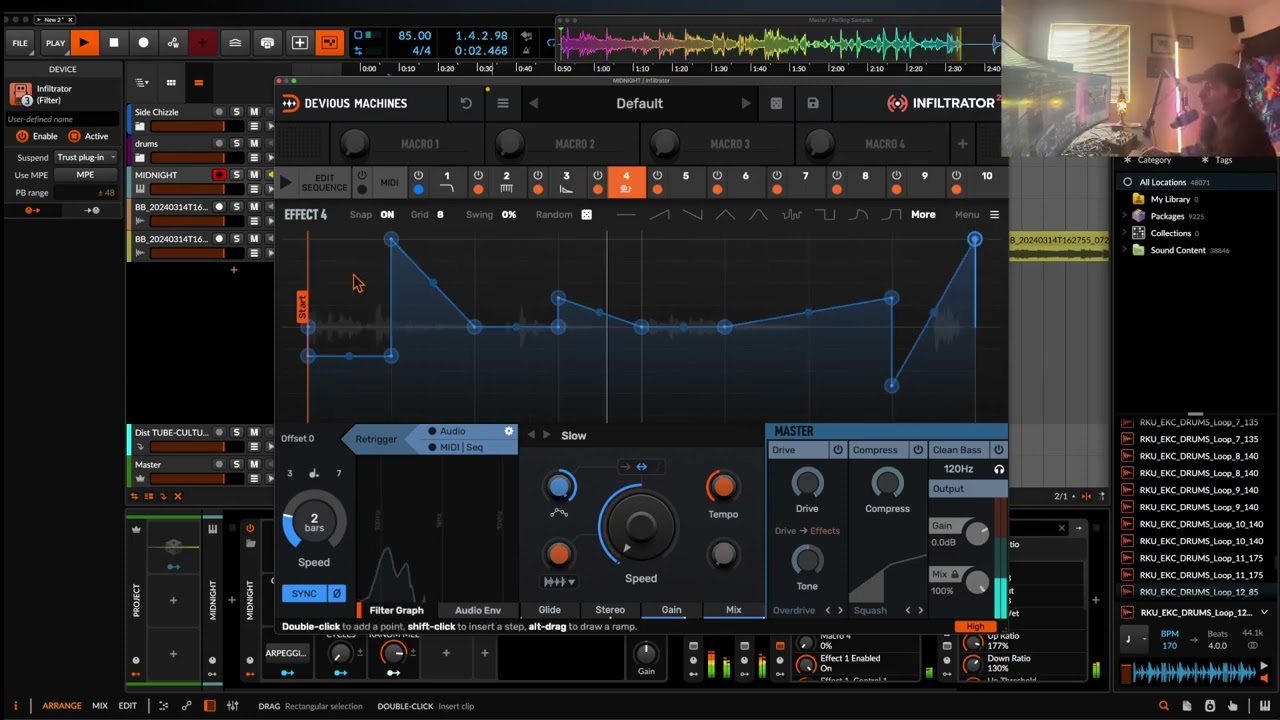Open the Default preset name browser
The width and height of the screenshot is (1280, 720).
(639, 103)
